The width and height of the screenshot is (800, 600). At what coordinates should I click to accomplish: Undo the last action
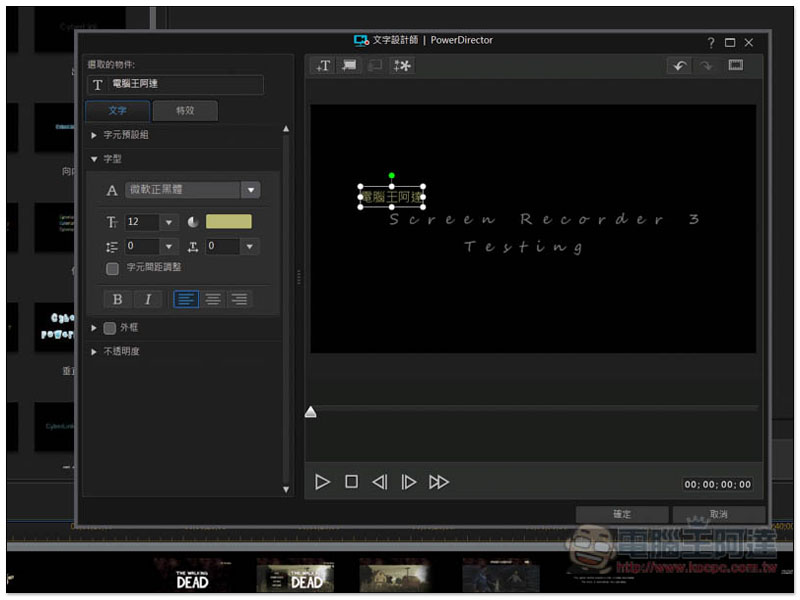(680, 66)
